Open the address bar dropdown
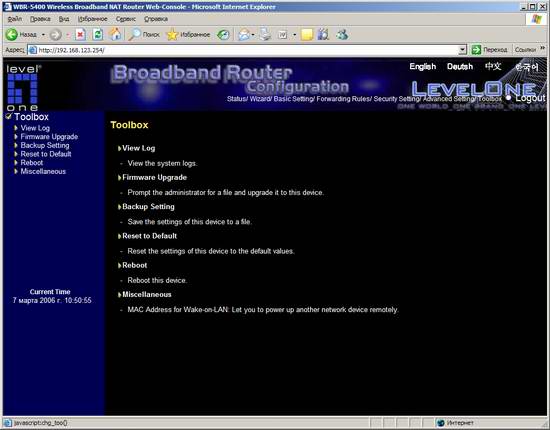550x430 pixels. click(x=463, y=50)
